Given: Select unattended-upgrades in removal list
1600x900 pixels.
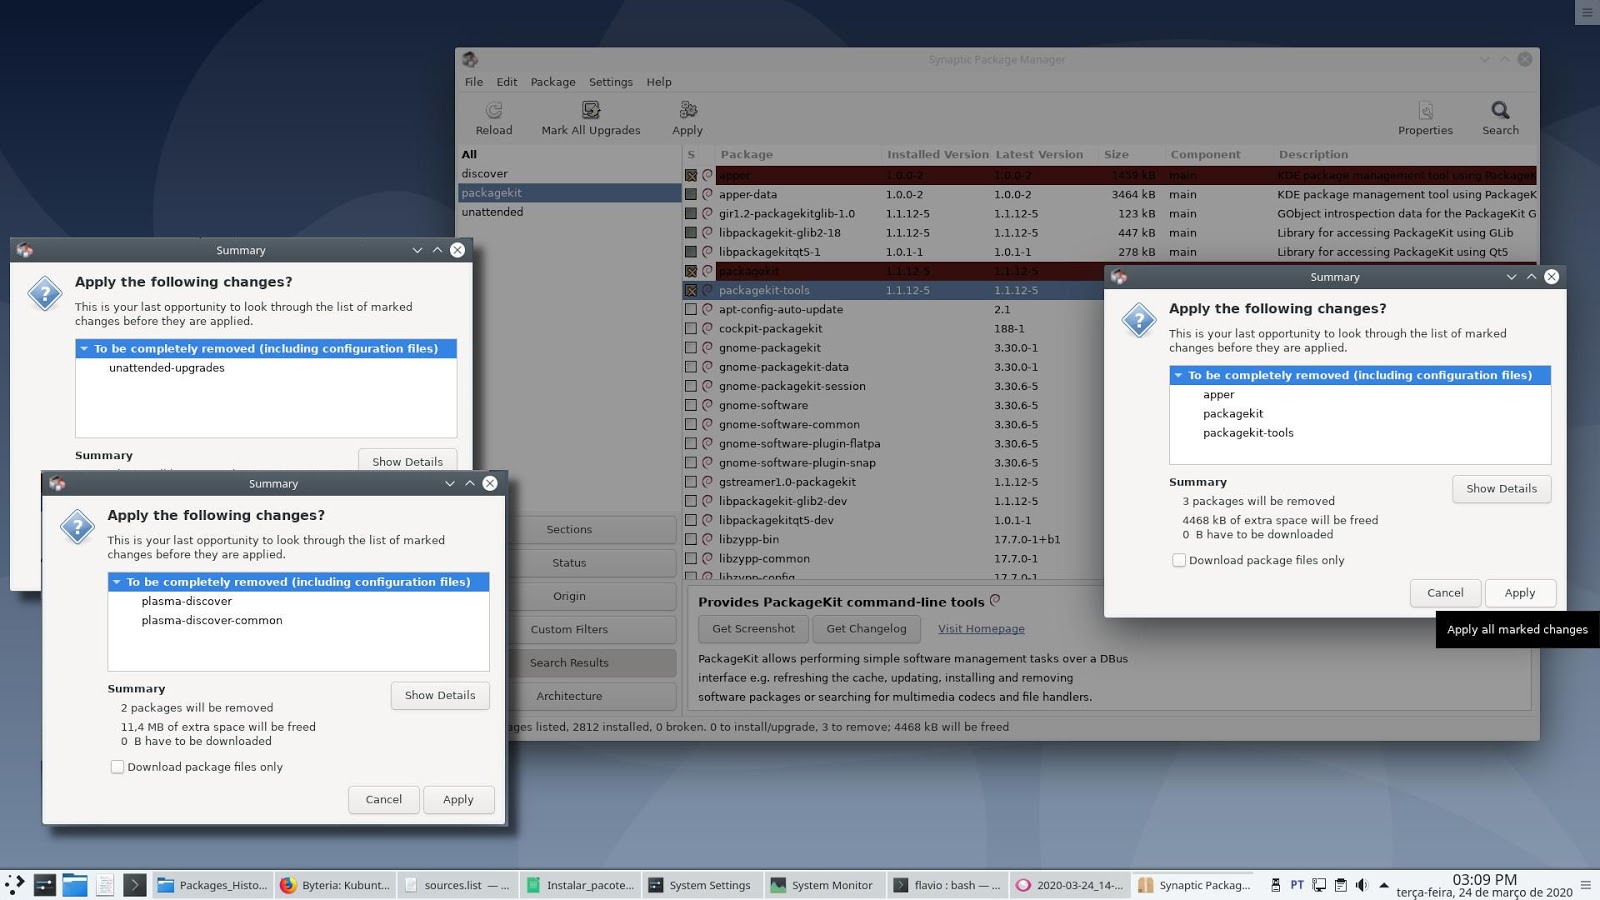Looking at the screenshot, I should (167, 368).
